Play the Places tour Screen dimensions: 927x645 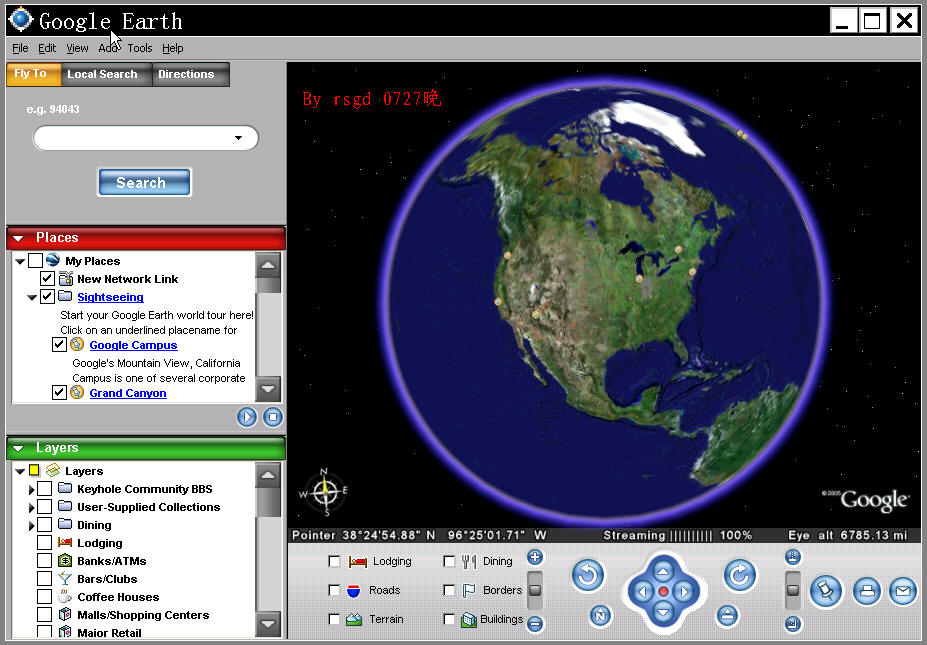coord(247,417)
